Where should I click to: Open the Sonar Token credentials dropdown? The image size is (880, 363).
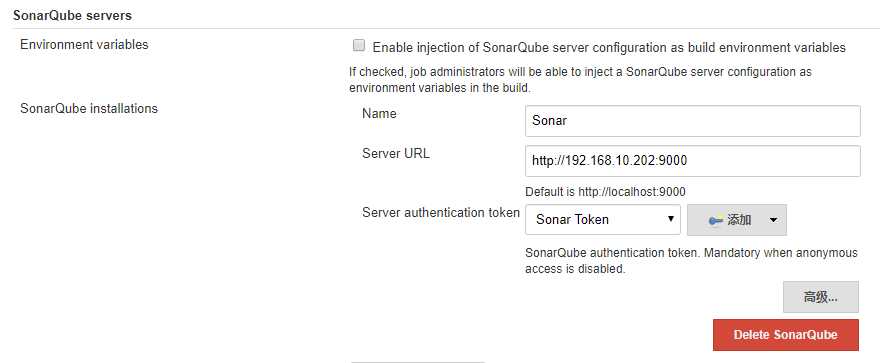[x=603, y=219]
